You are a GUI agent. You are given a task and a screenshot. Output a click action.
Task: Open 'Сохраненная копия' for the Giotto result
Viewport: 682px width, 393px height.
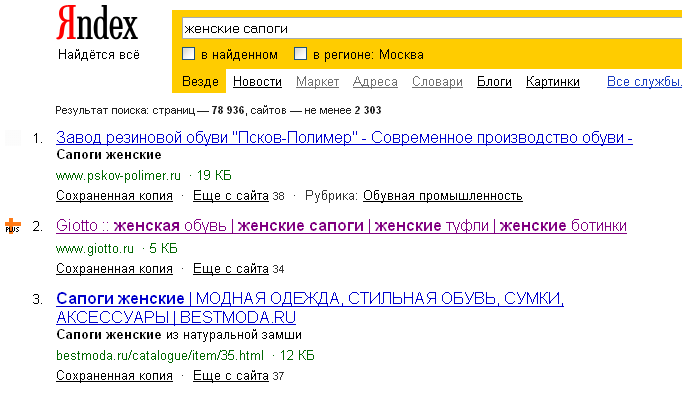(114, 269)
